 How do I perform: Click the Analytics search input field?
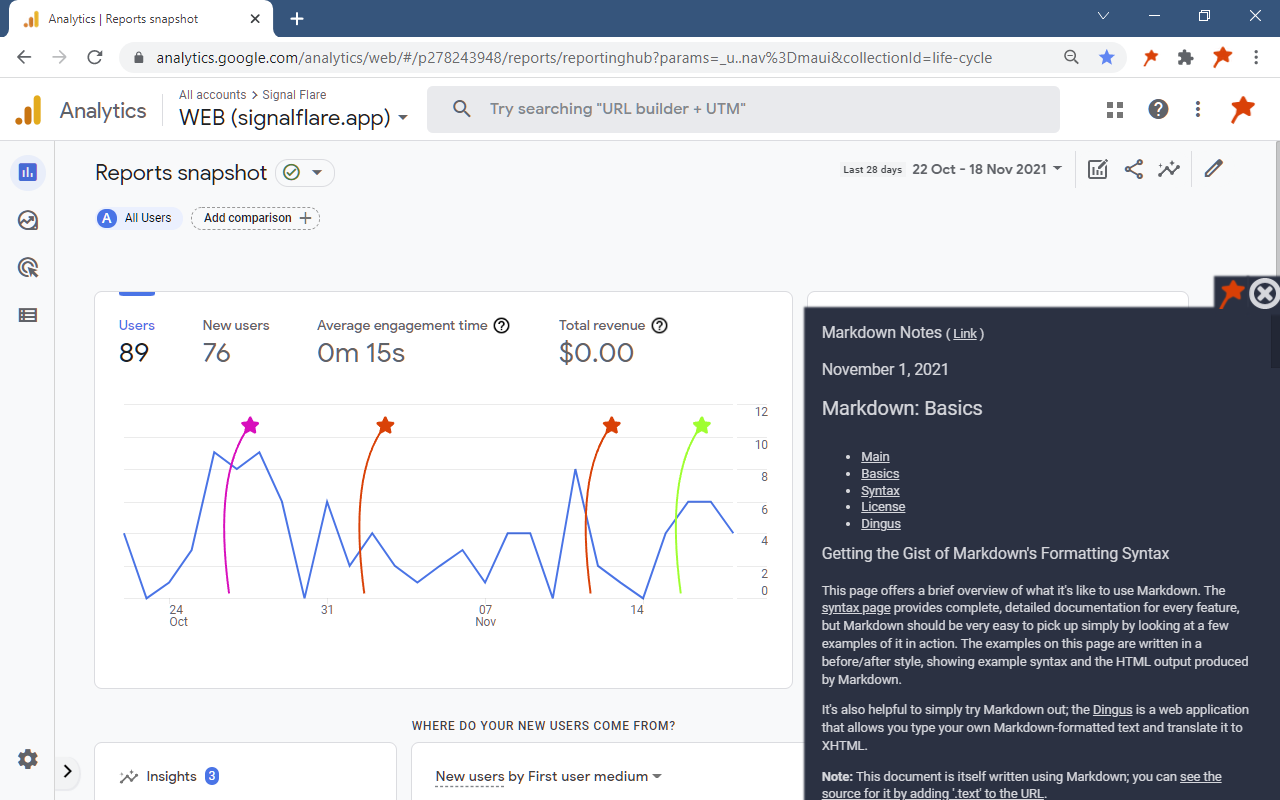pos(743,109)
